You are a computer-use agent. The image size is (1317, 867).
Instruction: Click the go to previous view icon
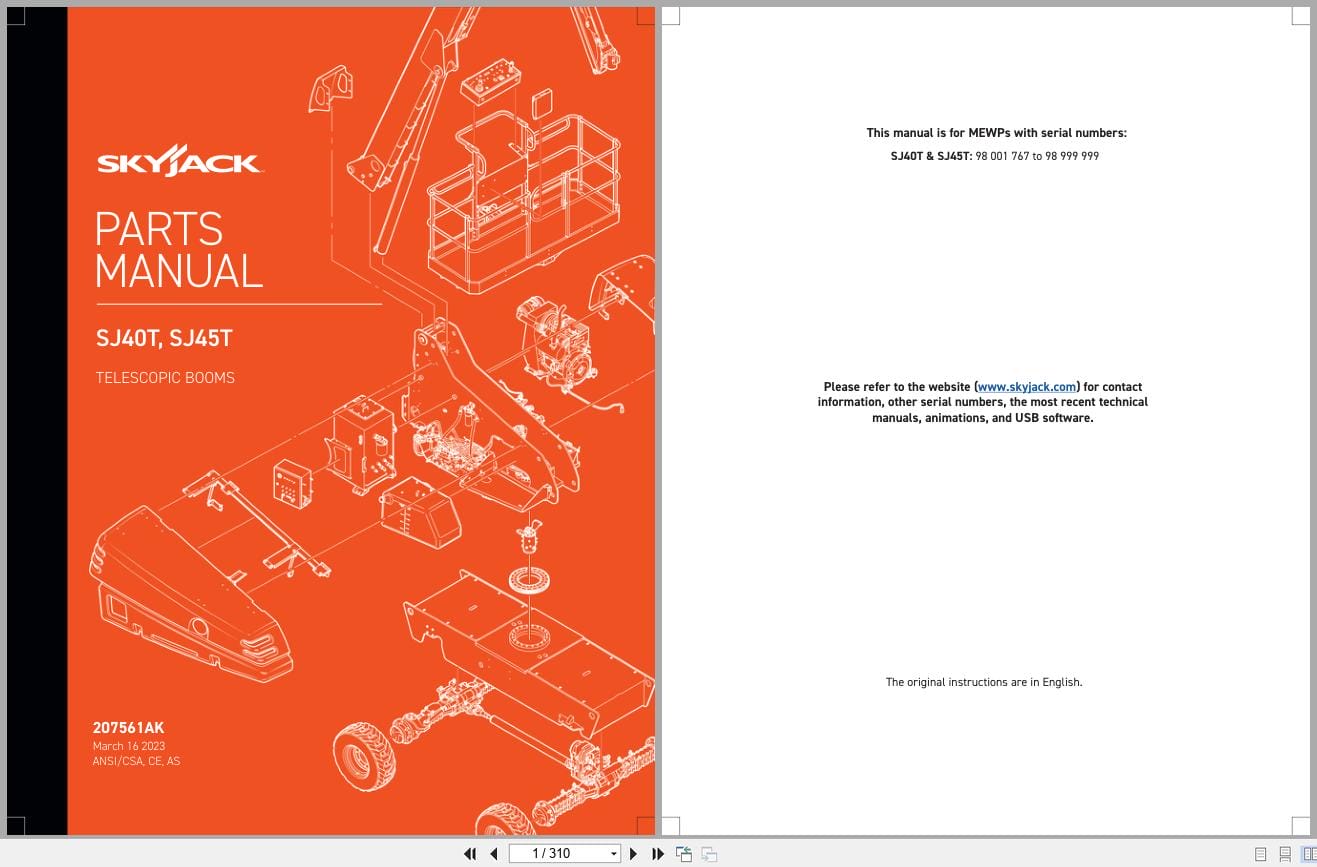684,853
